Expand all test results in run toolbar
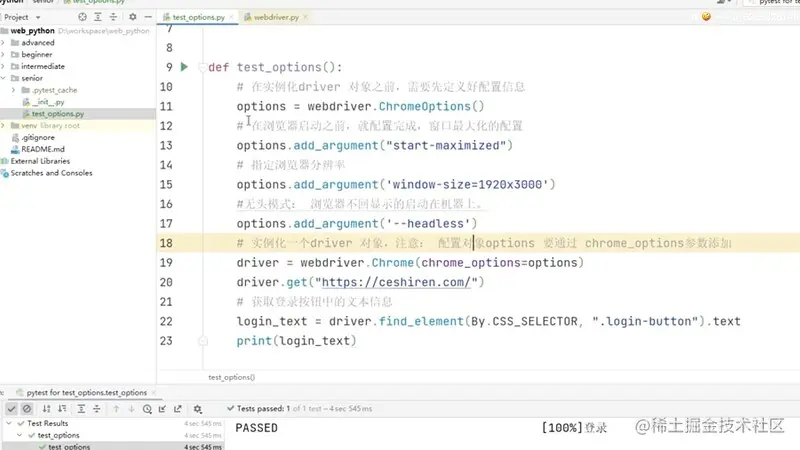This screenshot has width=800, height=450. 81,409
